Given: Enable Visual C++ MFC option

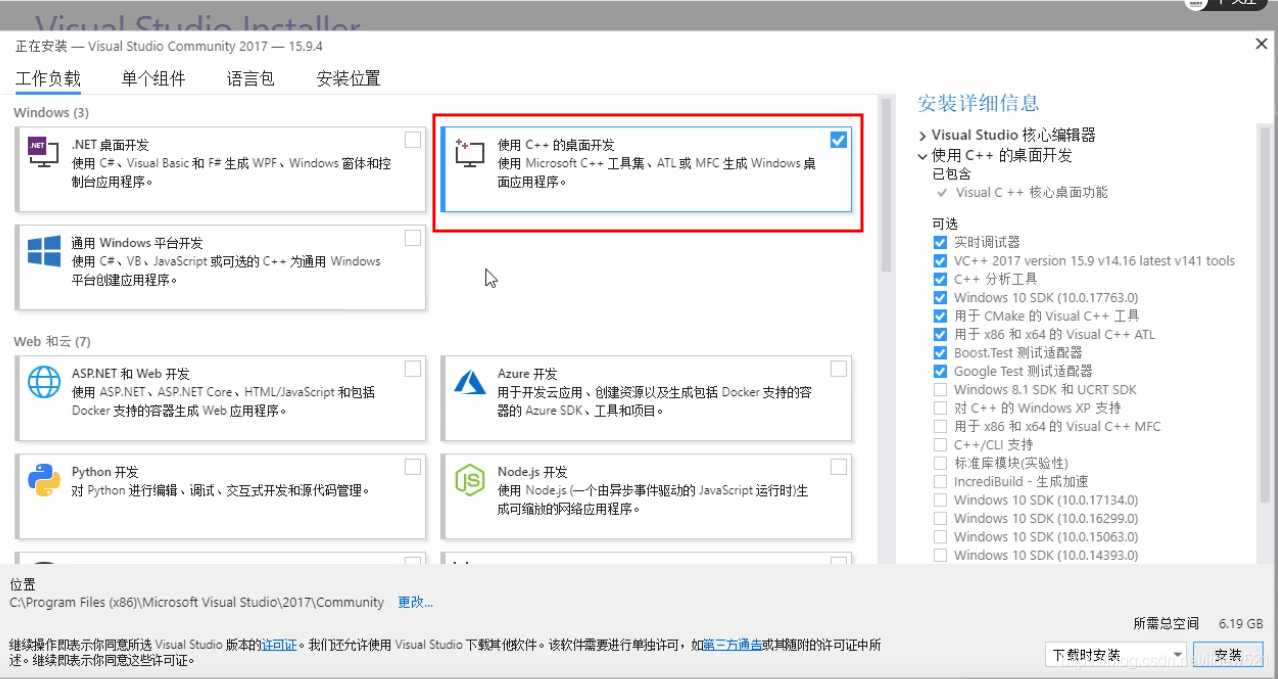Looking at the screenshot, I should [940, 426].
